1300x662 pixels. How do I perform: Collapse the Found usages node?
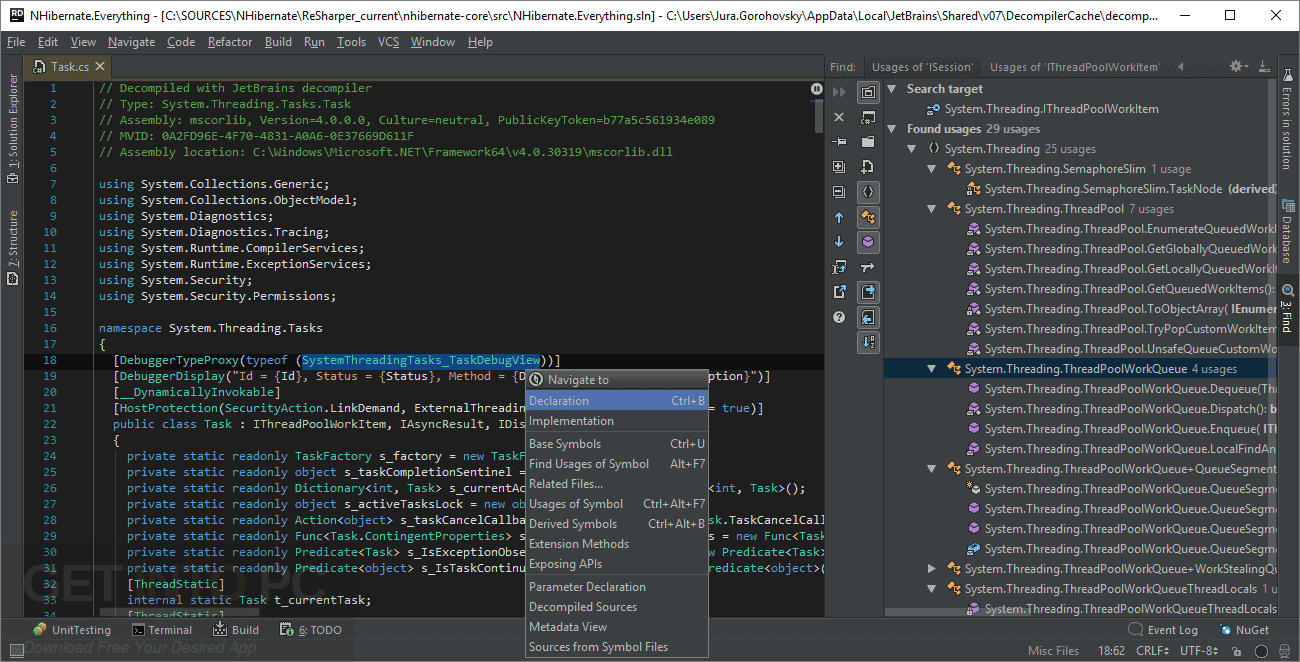pos(893,129)
